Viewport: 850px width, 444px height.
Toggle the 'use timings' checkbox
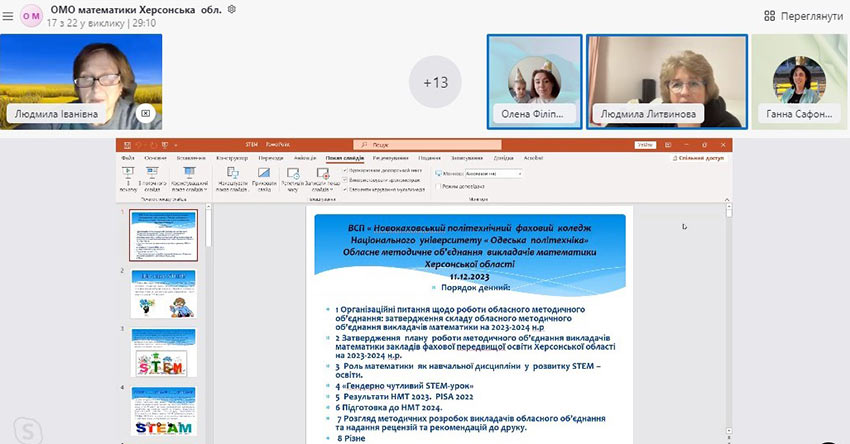[x=346, y=180]
